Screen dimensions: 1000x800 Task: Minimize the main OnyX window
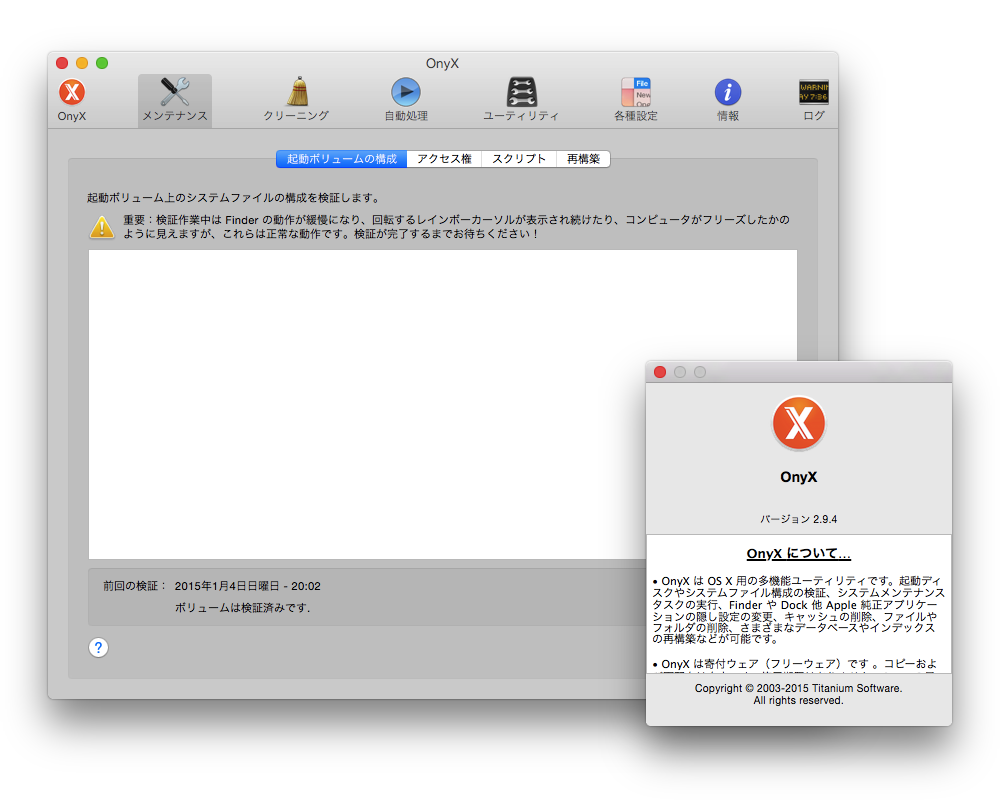(x=82, y=63)
